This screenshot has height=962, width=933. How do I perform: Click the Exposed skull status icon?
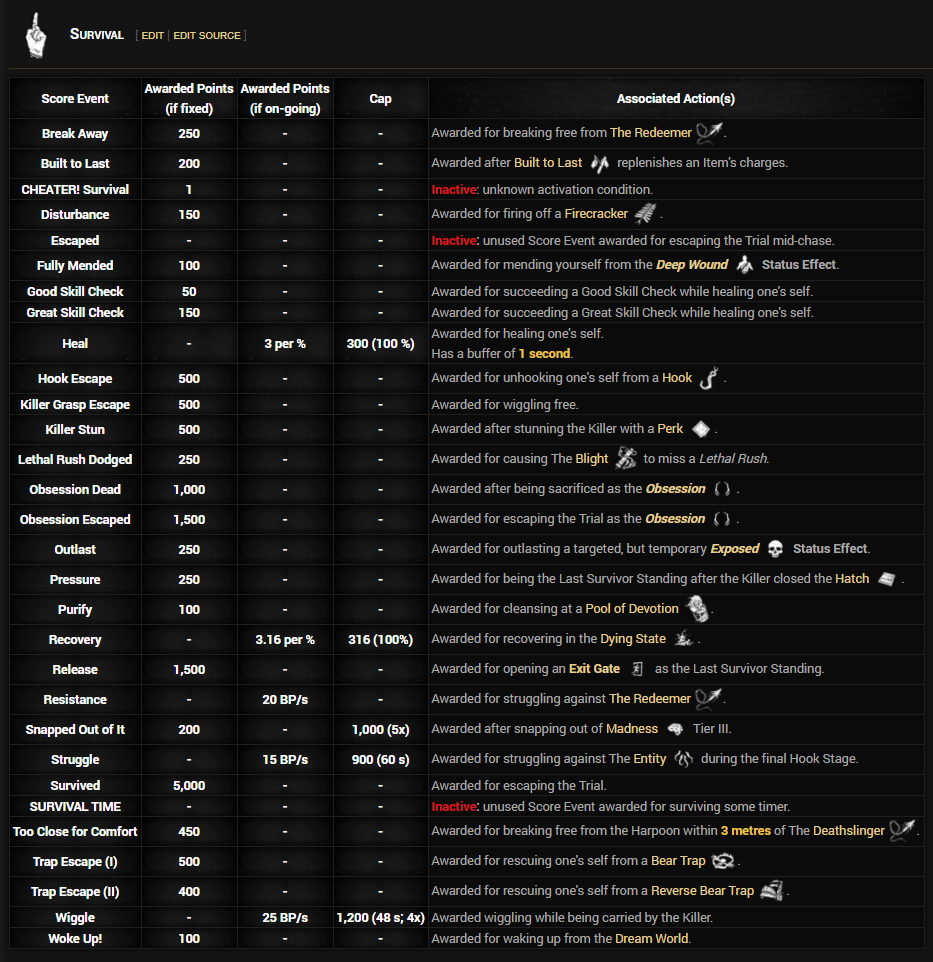tap(775, 549)
